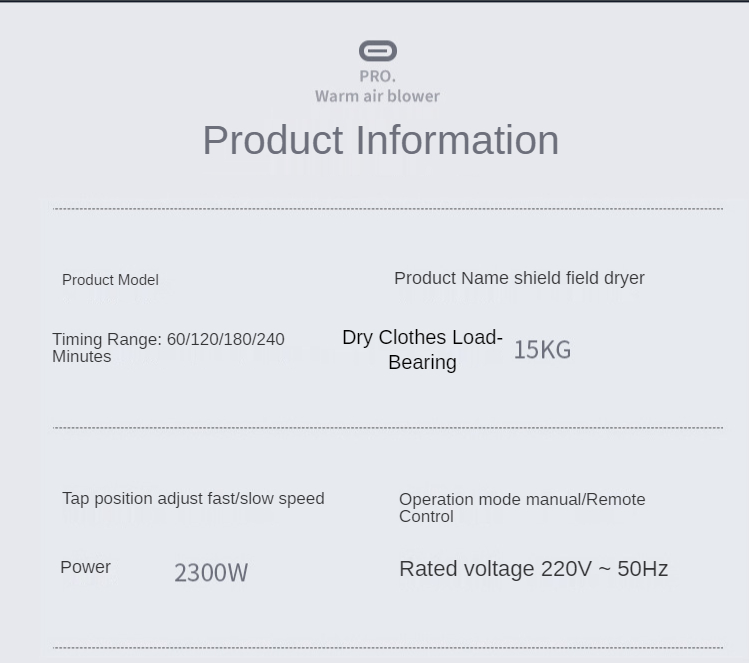Click the "Timing Range:" label

(x=107, y=339)
